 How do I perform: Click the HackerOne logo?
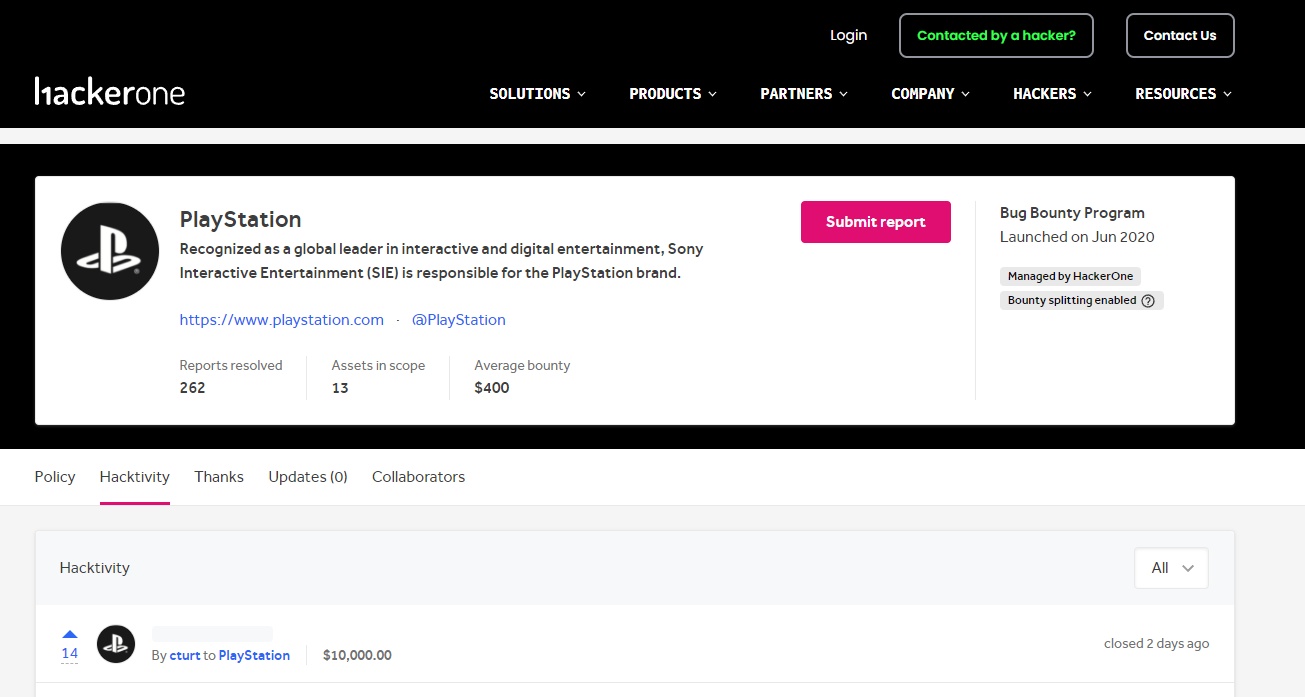tap(110, 92)
